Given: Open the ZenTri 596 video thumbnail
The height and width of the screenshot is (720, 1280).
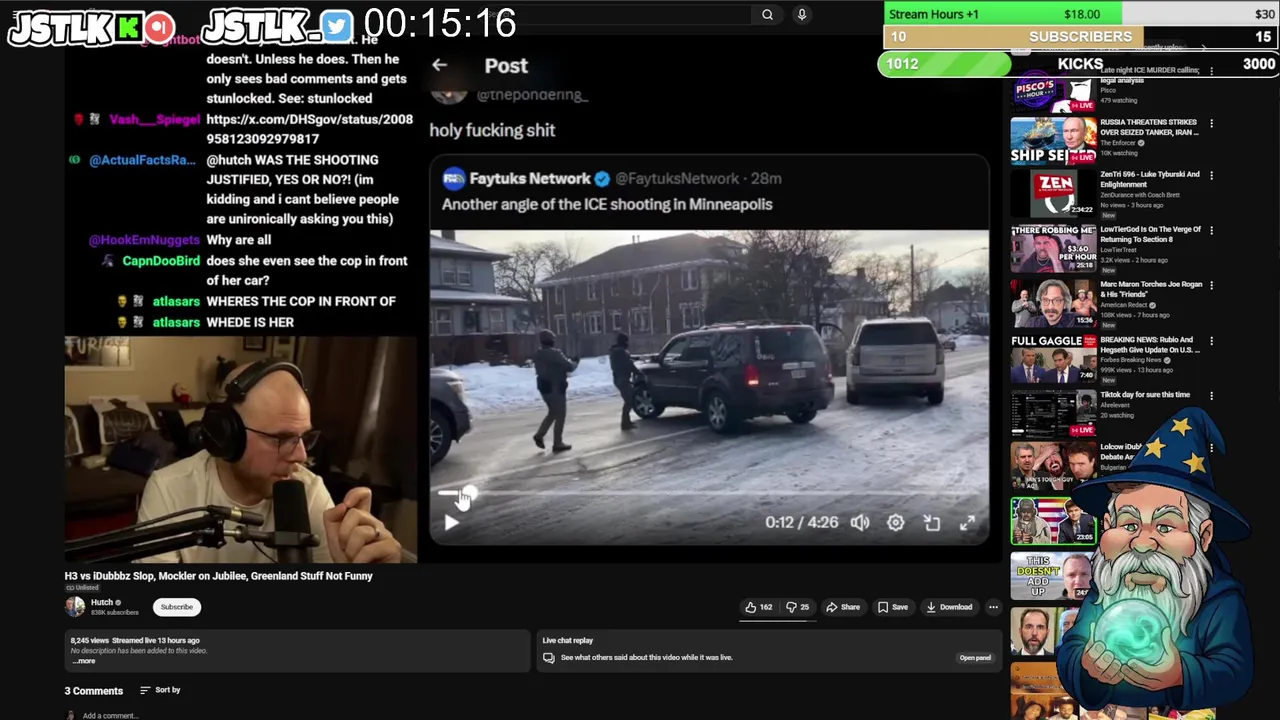Looking at the screenshot, I should pos(1053,193).
